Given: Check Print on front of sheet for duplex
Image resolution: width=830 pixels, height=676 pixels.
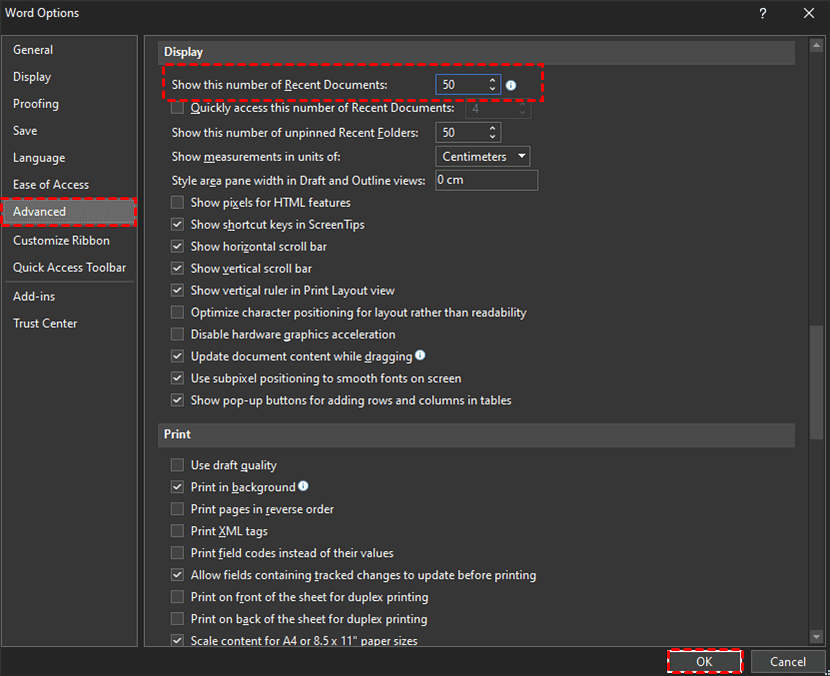Looking at the screenshot, I should (177, 597).
